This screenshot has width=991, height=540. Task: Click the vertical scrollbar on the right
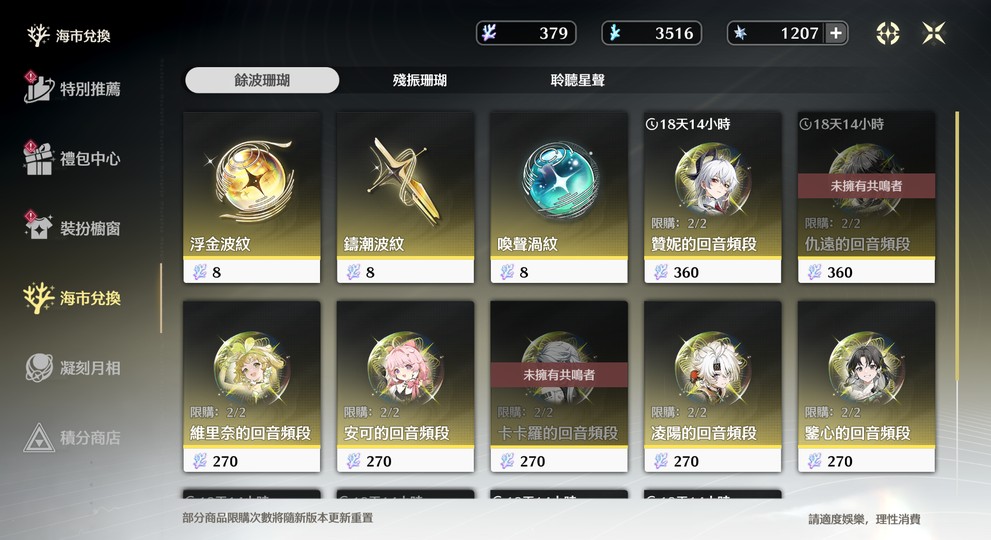(x=957, y=247)
